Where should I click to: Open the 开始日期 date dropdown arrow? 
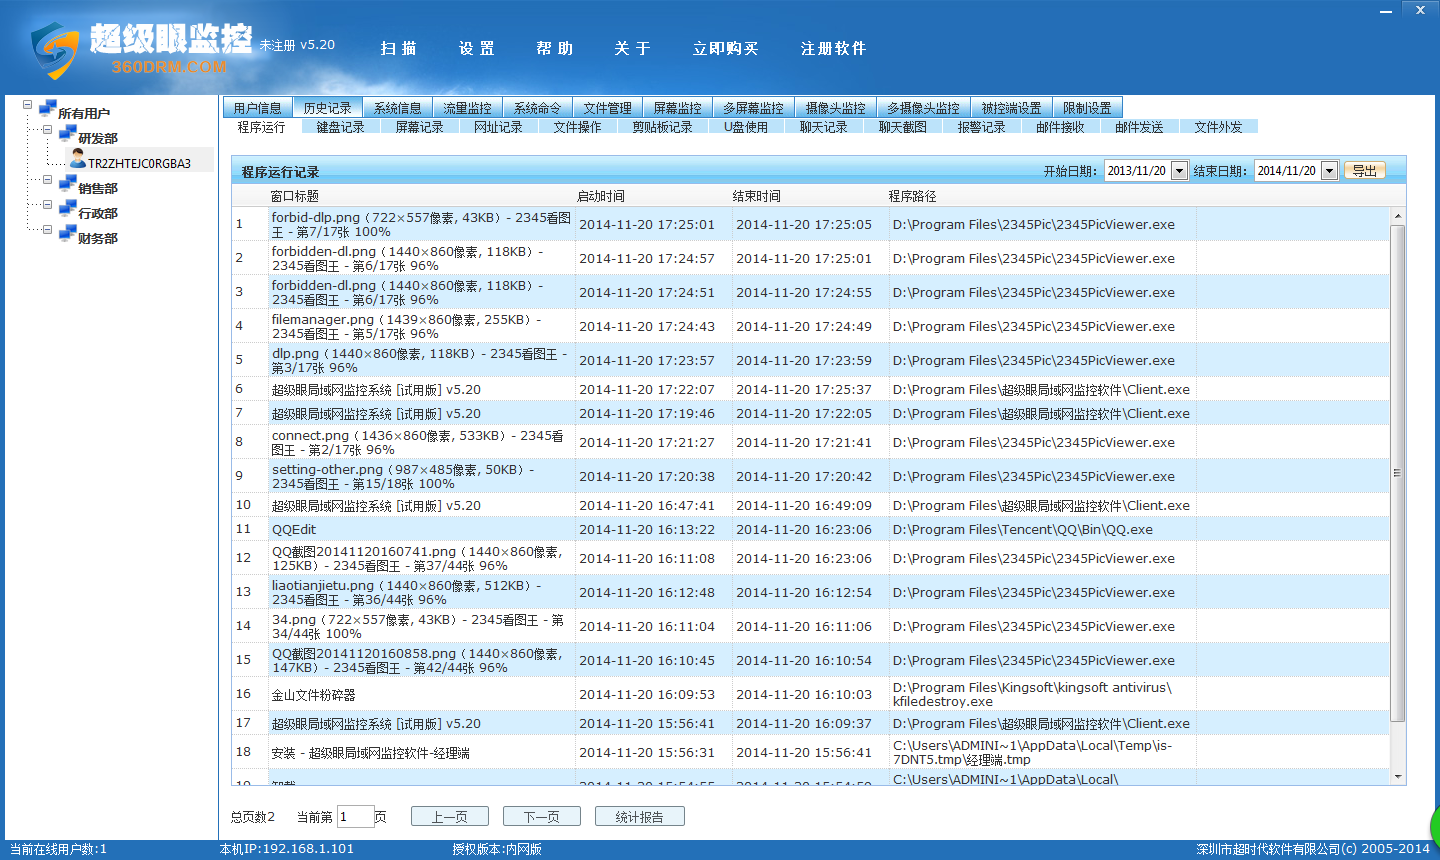click(x=1179, y=171)
